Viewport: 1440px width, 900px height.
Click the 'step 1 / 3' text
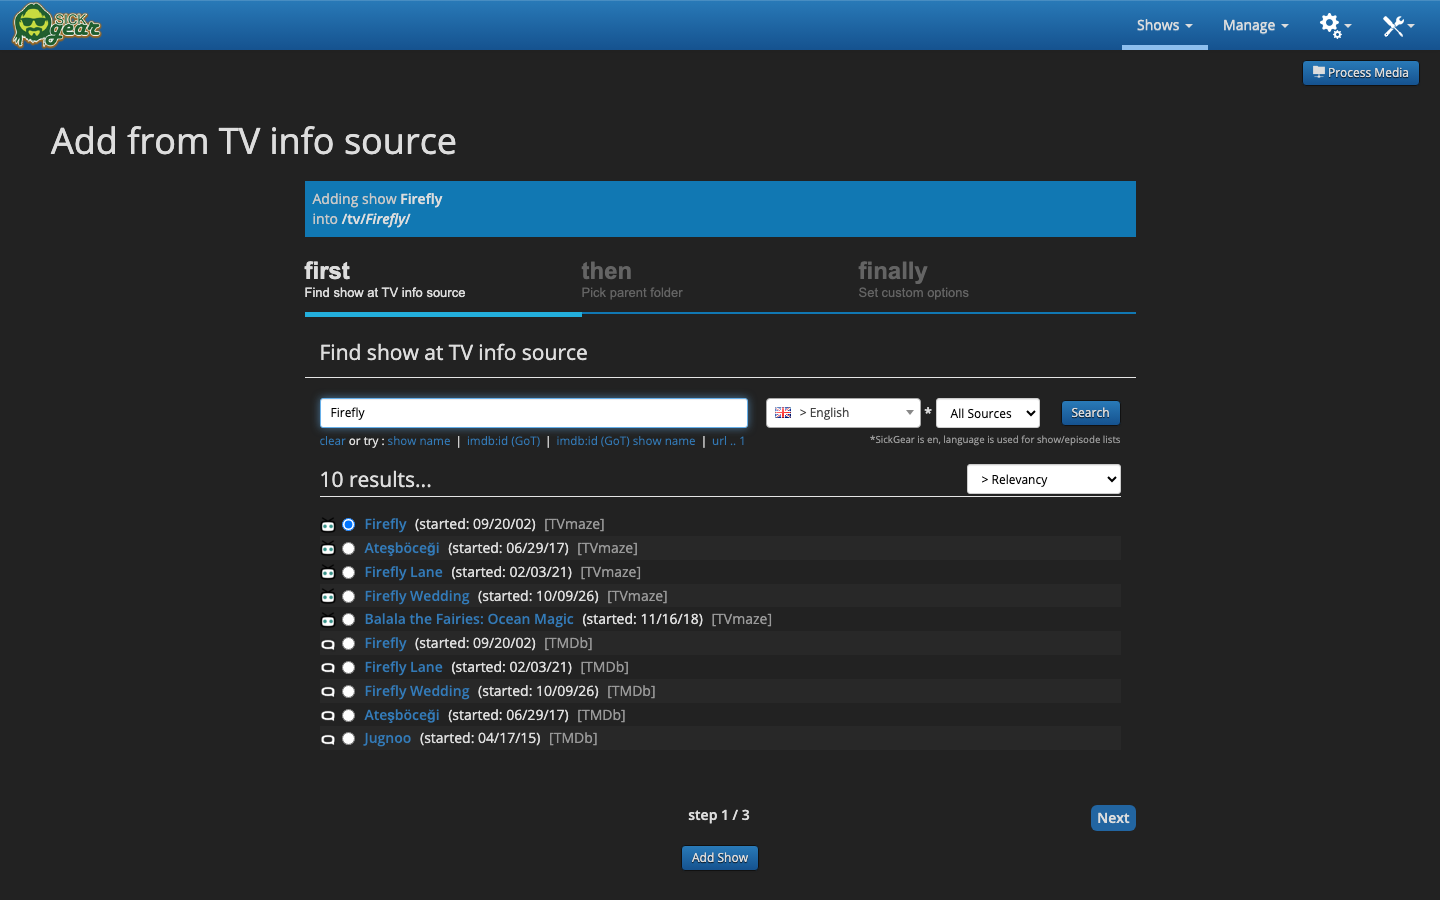click(x=719, y=815)
